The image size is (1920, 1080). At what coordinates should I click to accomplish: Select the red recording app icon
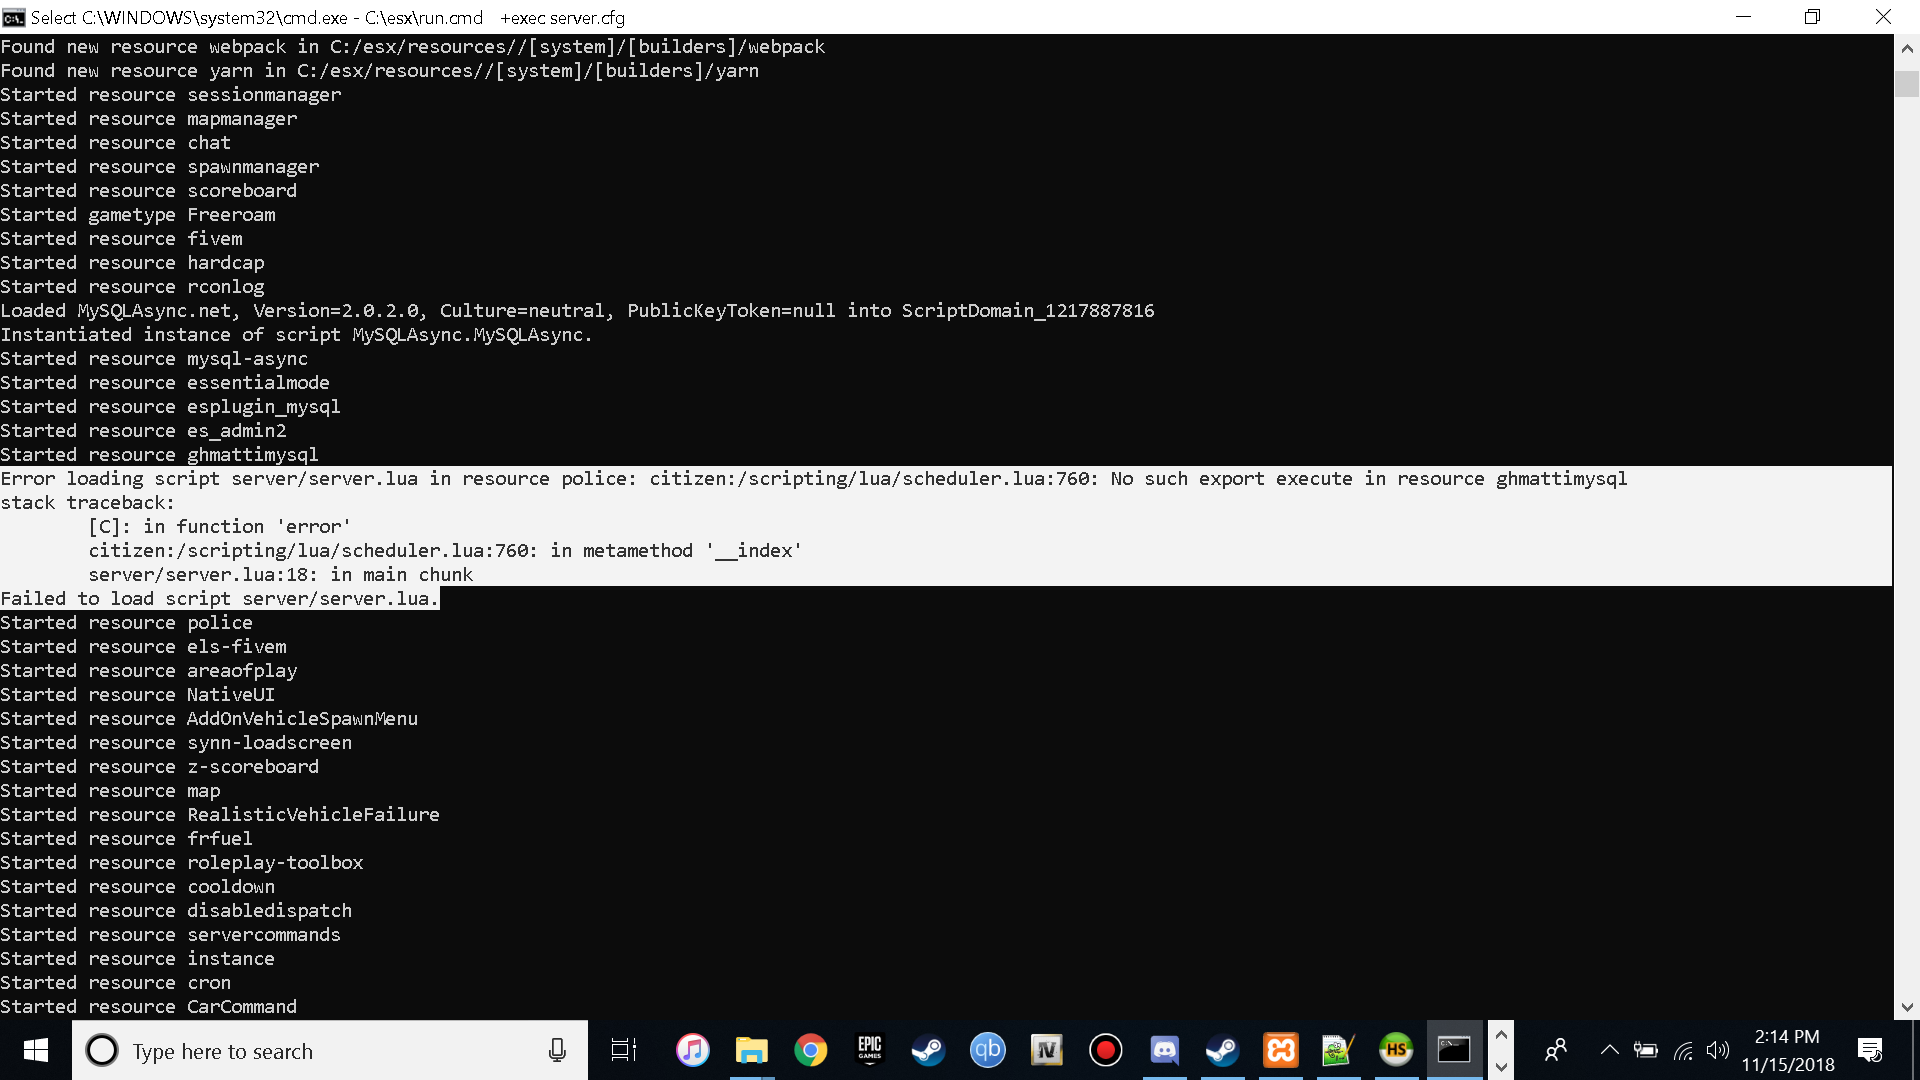pyautogui.click(x=1105, y=1050)
